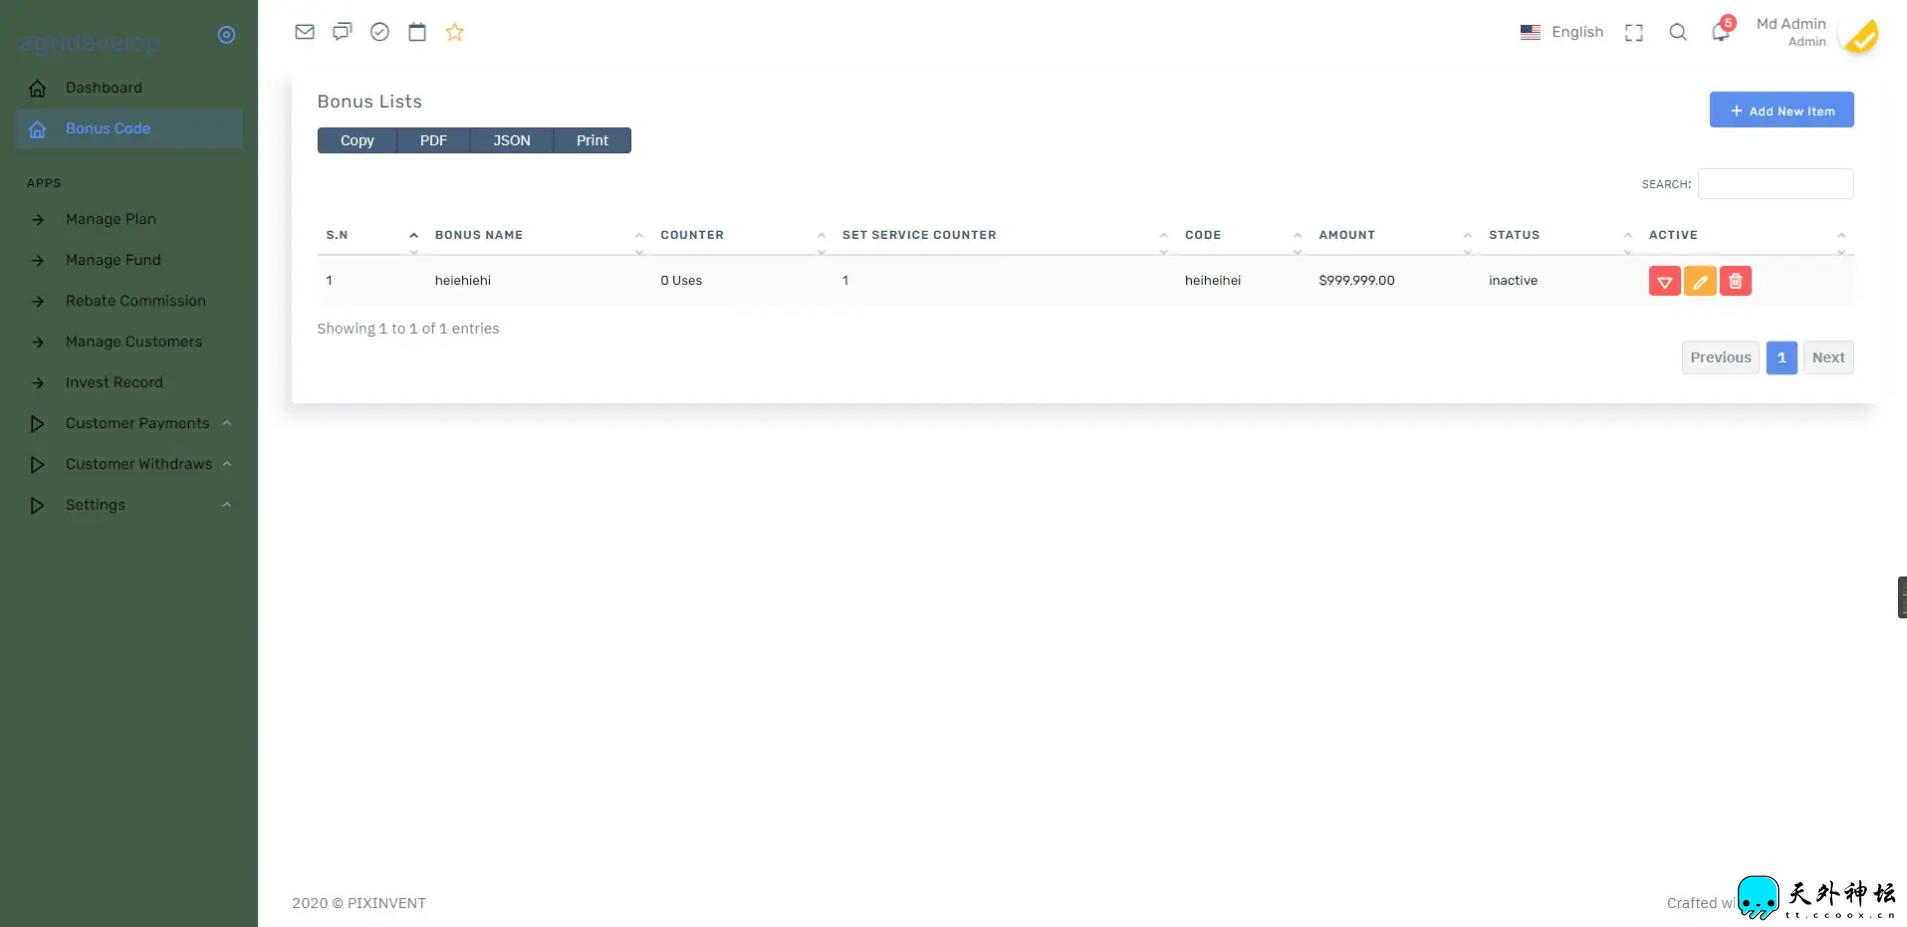Screen dimensions: 1907x927
Task: Click the PIXINVENT footer link
Action: (x=386, y=903)
